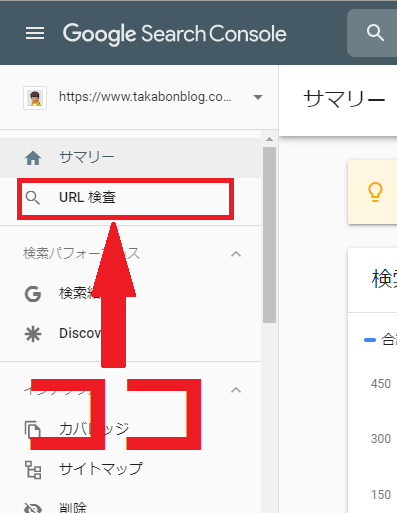Click the sidebar scrollbar up arrow
397x513 pixels.
pyautogui.click(x=269, y=139)
